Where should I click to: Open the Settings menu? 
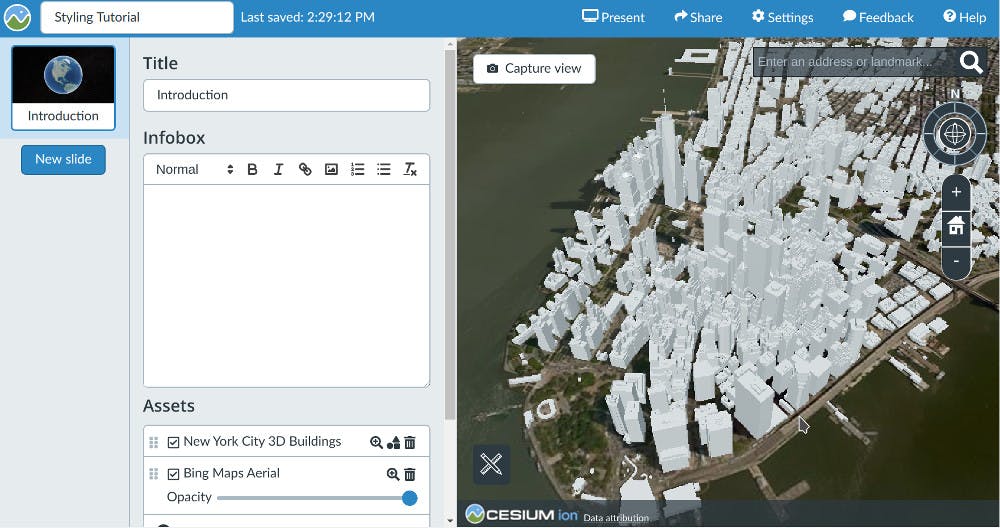(x=782, y=17)
